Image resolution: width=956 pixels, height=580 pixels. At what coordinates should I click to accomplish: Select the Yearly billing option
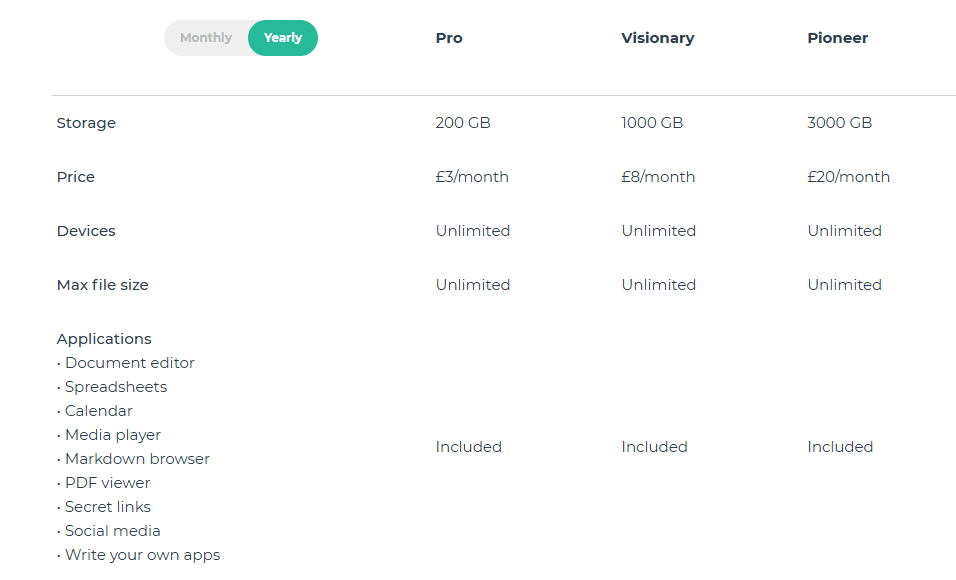[x=283, y=38]
